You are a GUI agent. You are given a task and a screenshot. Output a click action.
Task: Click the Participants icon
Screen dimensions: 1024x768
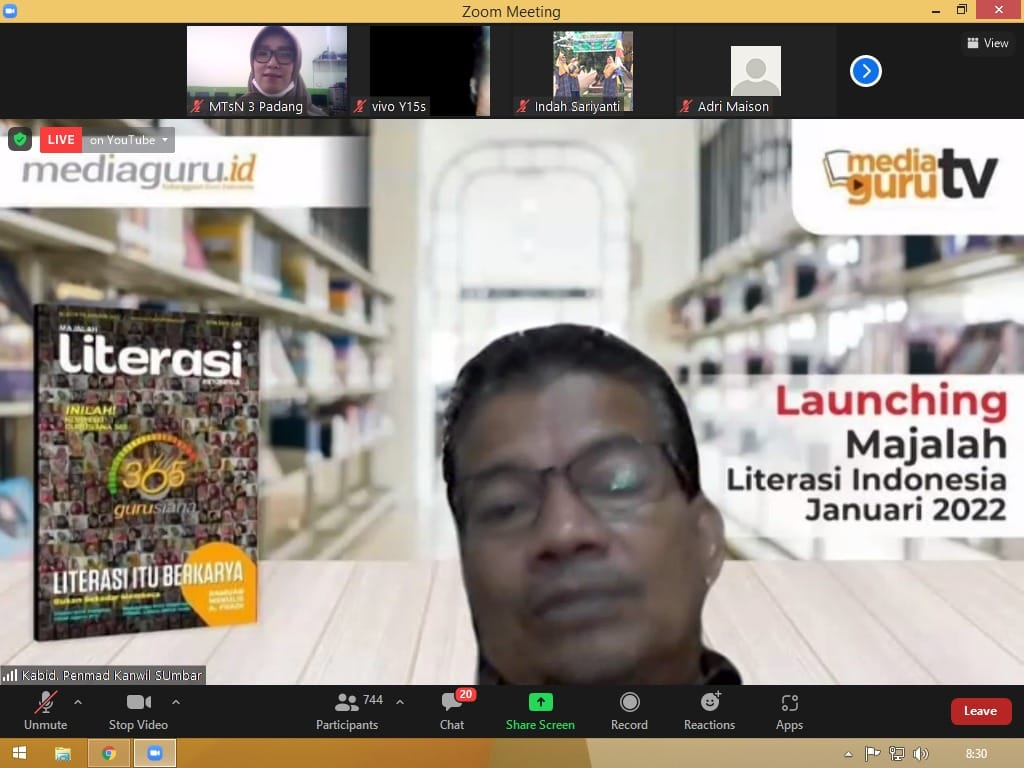347,703
